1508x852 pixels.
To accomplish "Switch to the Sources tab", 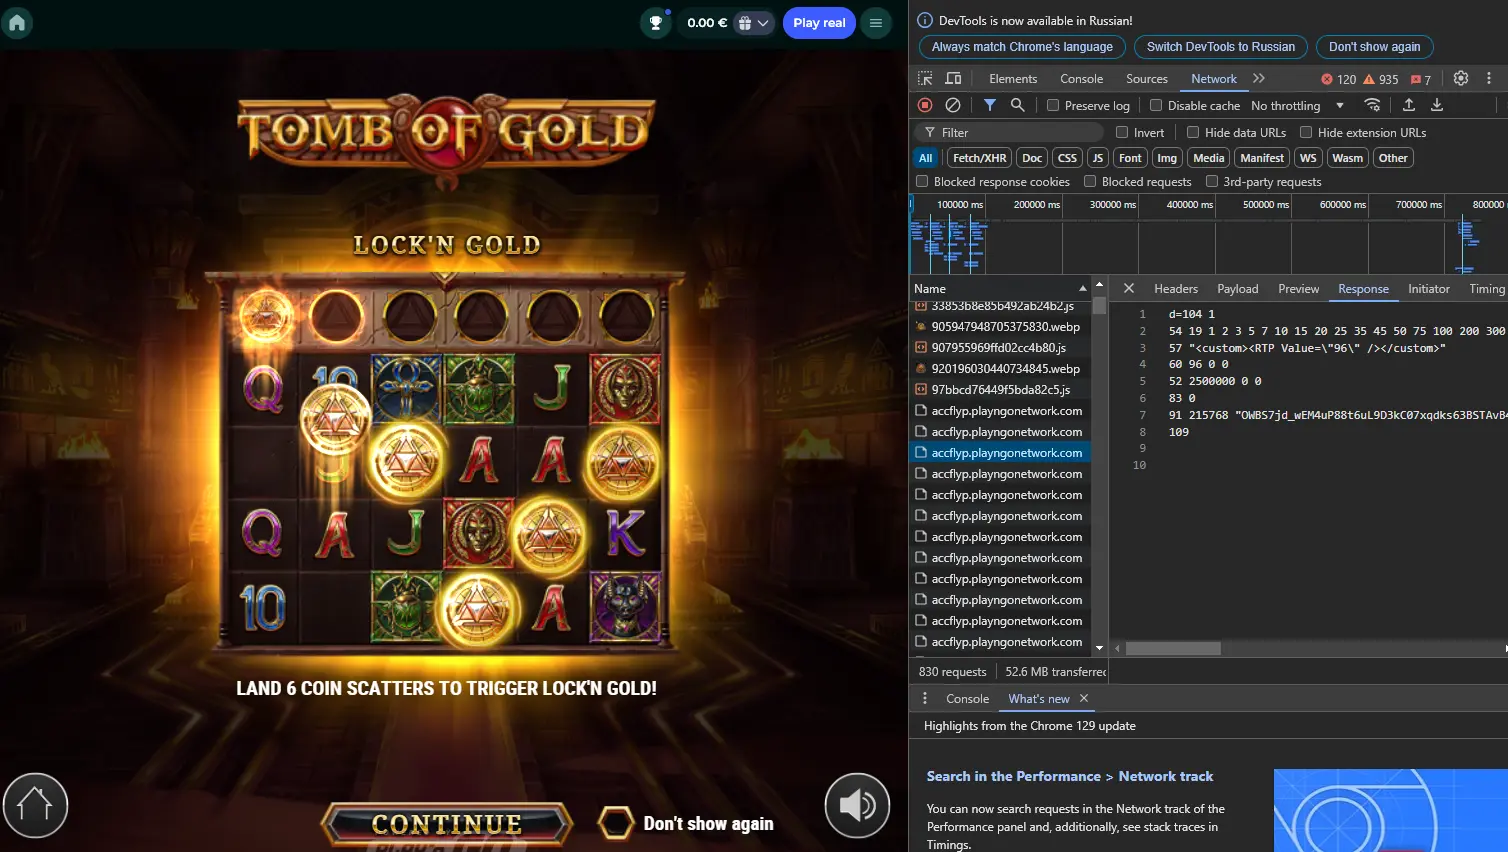I will pyautogui.click(x=1146, y=79).
